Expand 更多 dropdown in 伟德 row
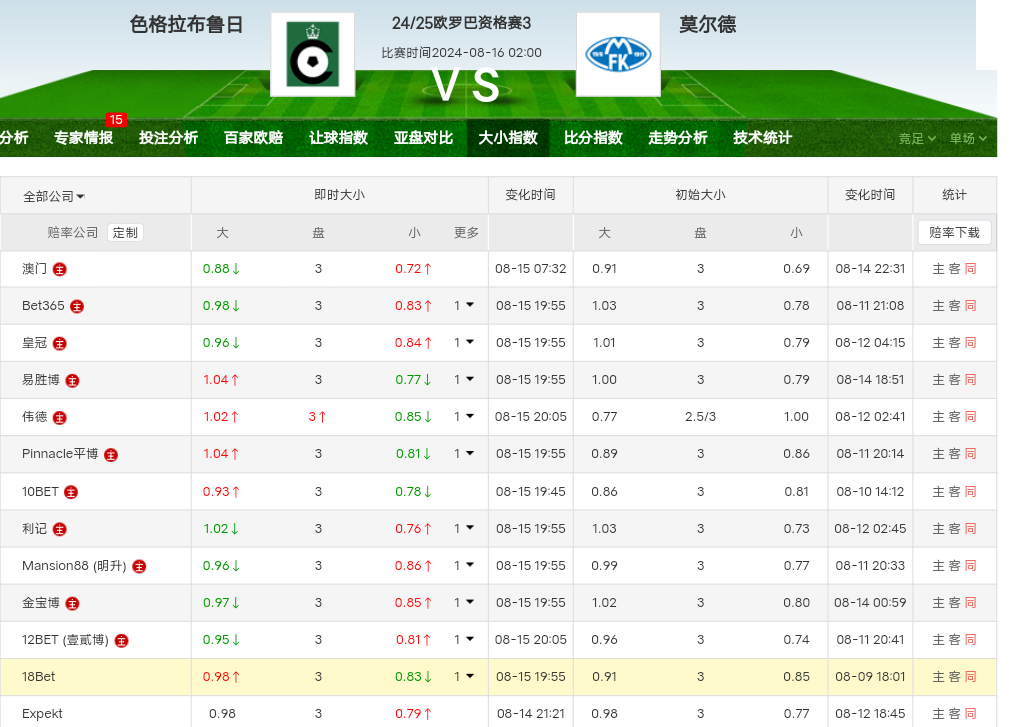The image size is (1015, 727). (x=464, y=416)
